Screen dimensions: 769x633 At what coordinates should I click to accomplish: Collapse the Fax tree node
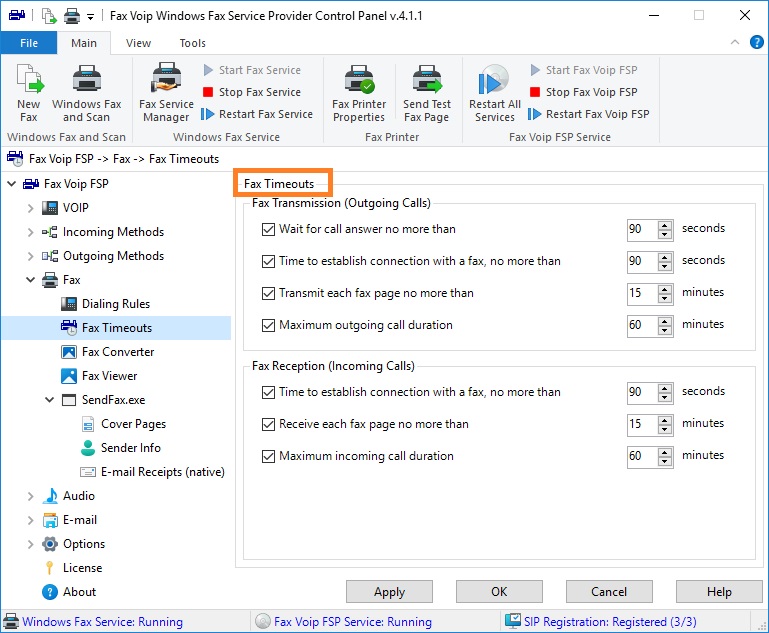coord(30,280)
